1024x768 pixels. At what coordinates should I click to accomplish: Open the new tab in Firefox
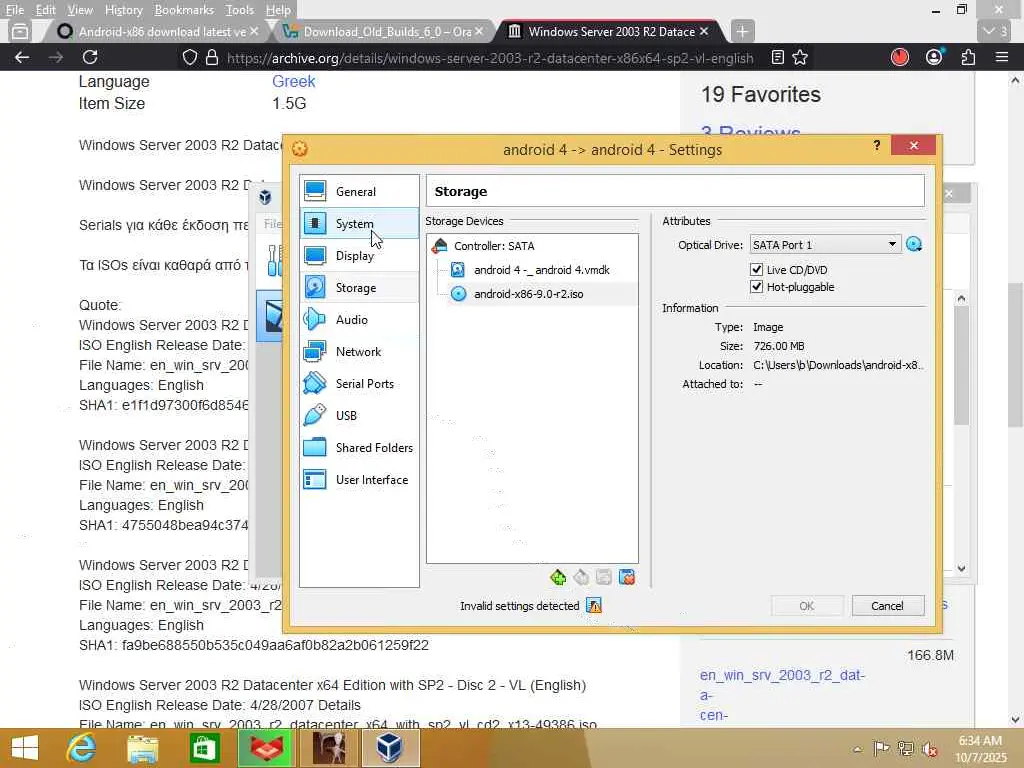click(x=742, y=31)
